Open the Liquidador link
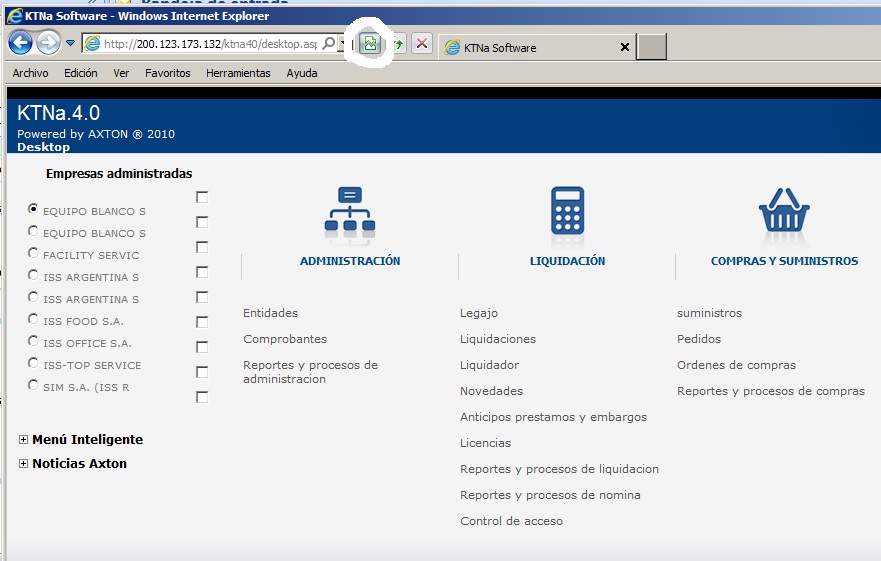The width and height of the screenshot is (881, 561). 489,365
